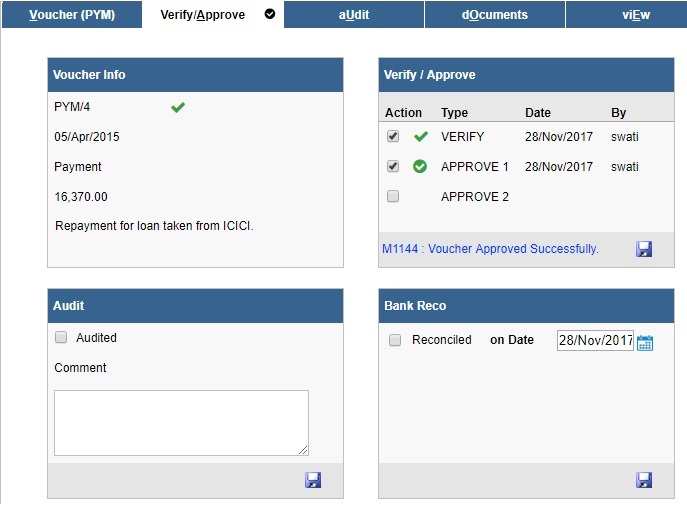Click the Voucher Info panel header
The width and height of the screenshot is (687, 511).
pyautogui.click(x=195, y=75)
